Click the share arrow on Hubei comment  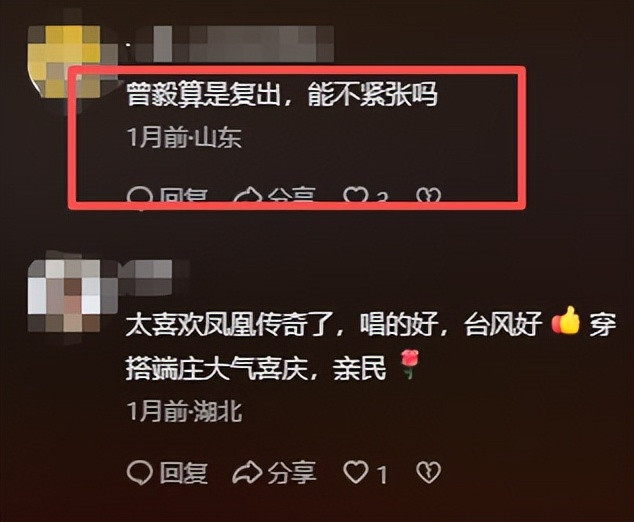[247, 472]
